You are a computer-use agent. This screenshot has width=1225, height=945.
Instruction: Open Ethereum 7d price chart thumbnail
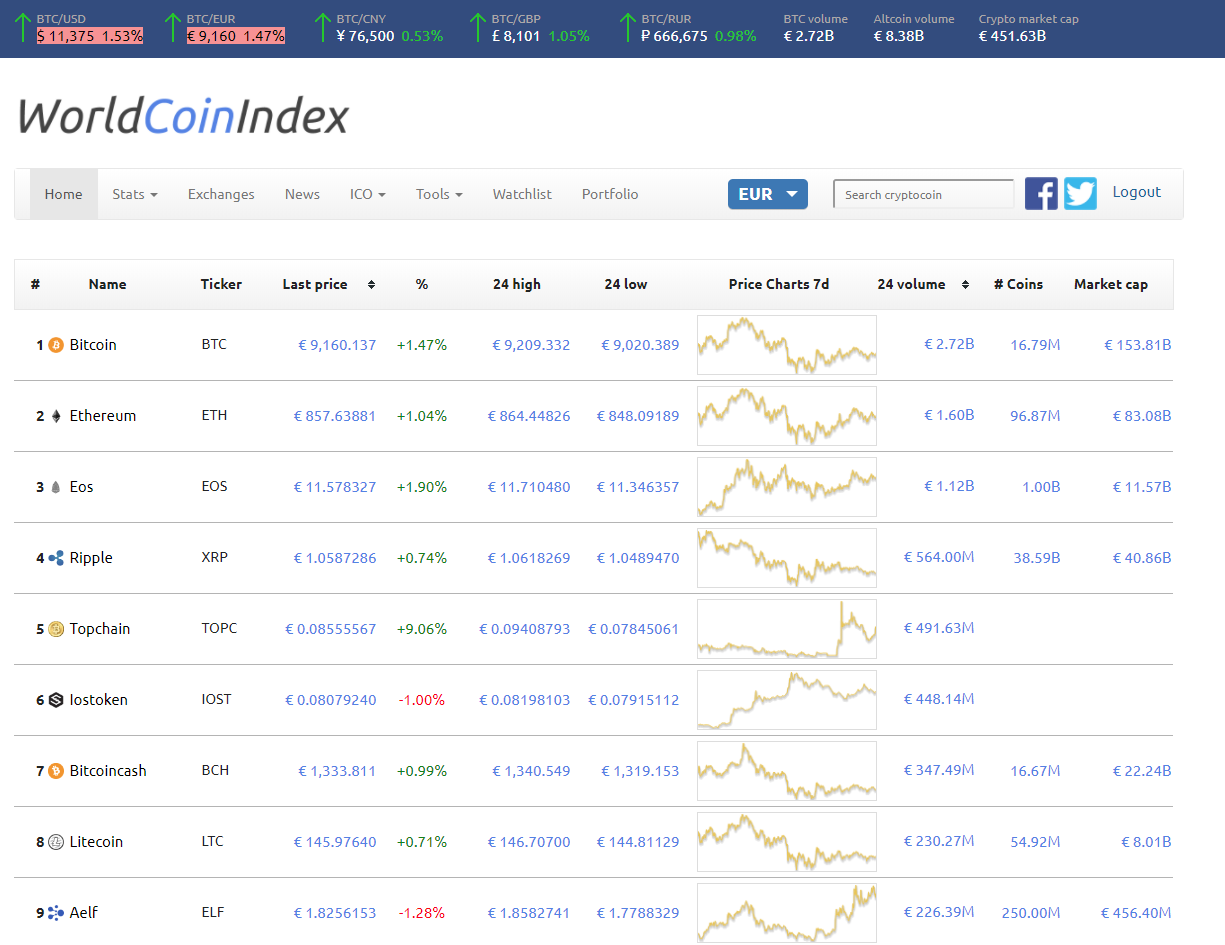click(787, 416)
